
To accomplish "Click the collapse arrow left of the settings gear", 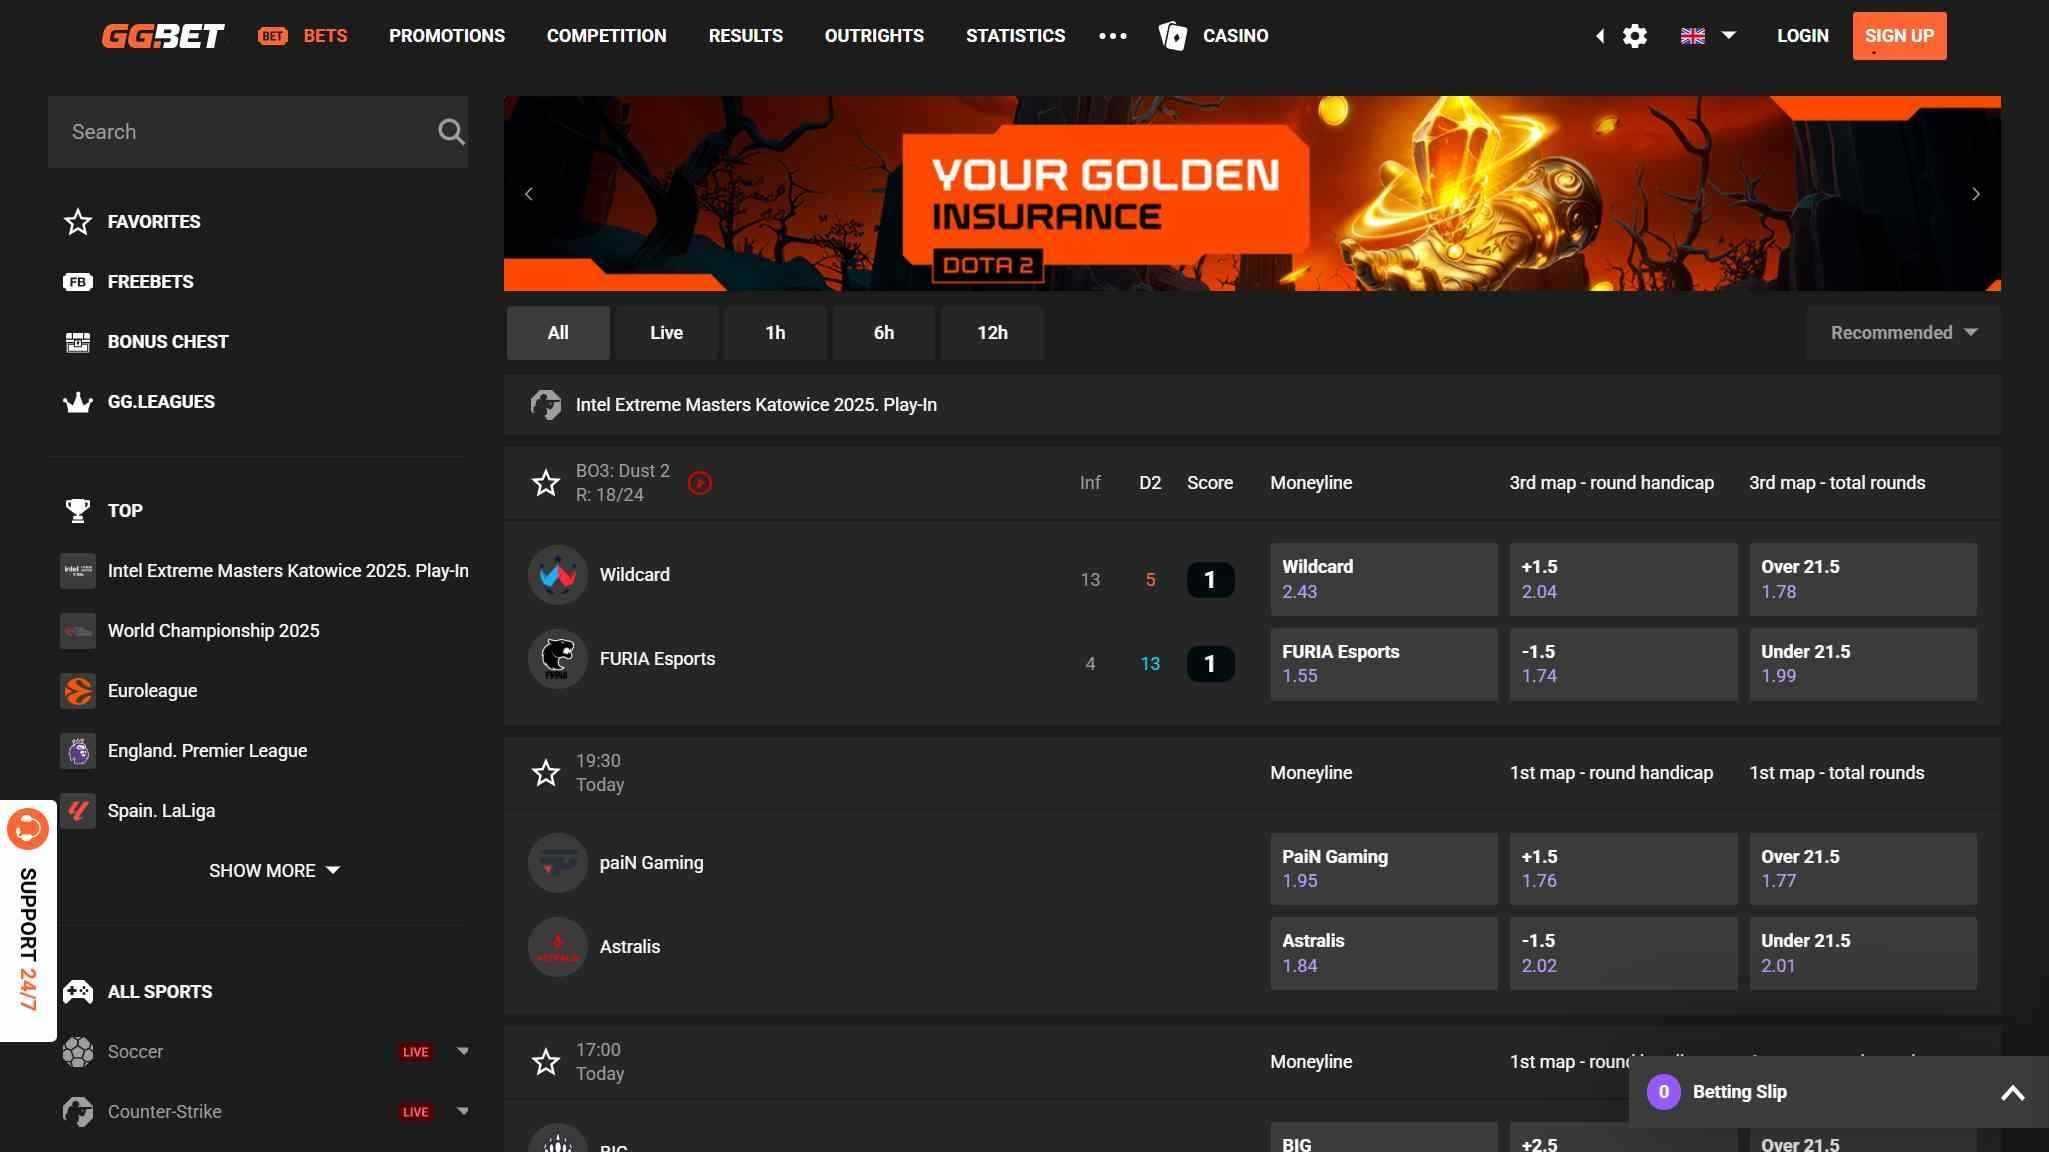I will coord(1600,36).
